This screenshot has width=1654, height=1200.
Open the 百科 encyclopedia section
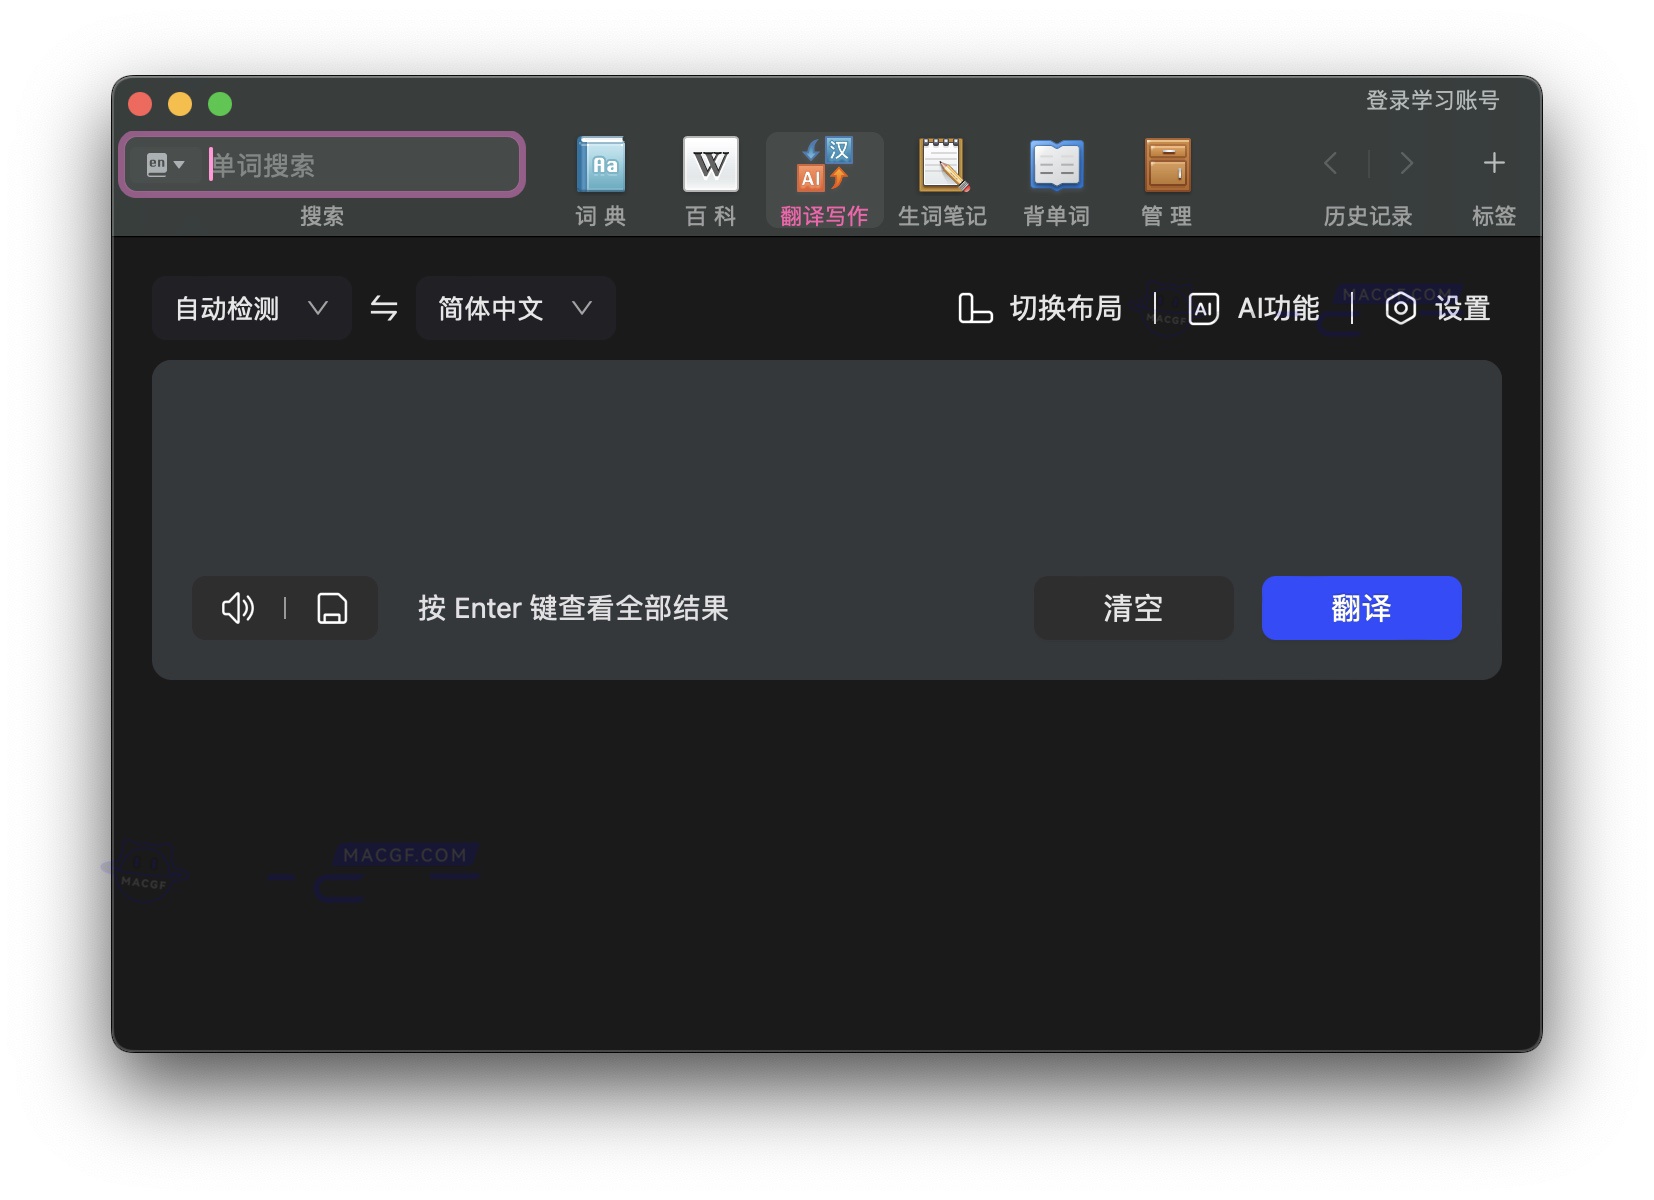click(710, 180)
